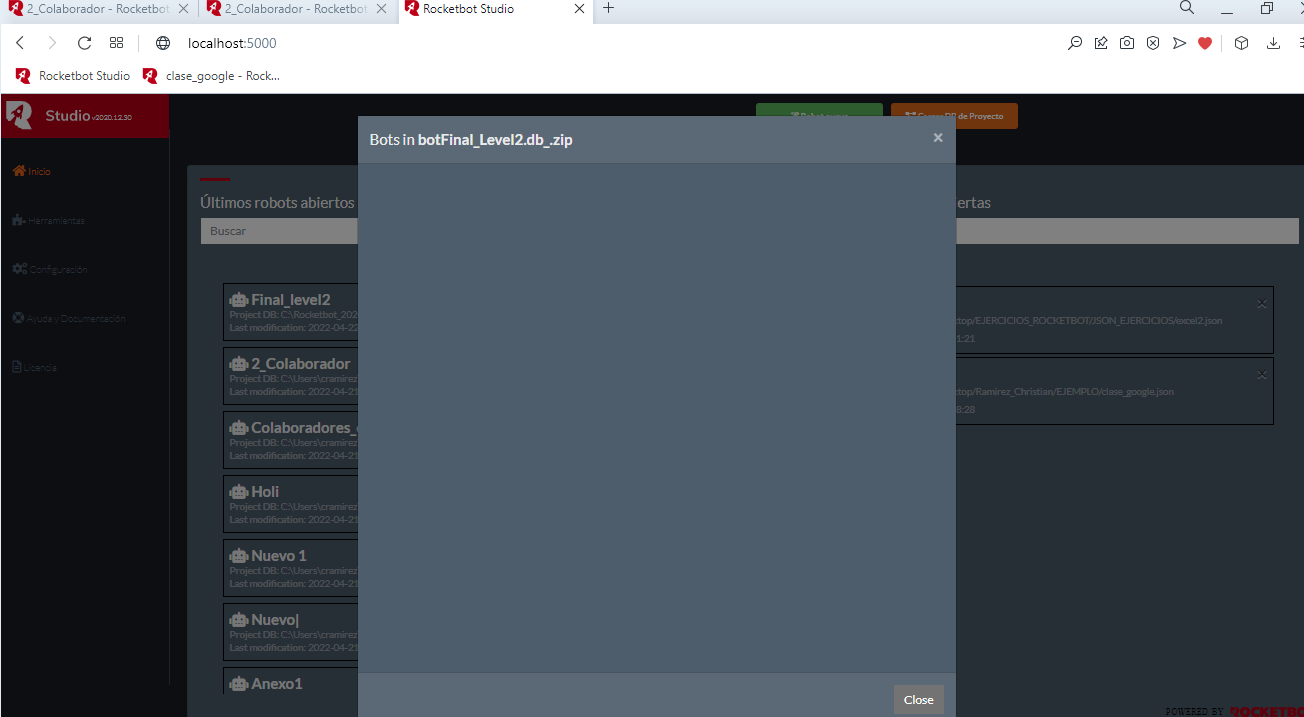
Task: Open the browser downloads icon
Action: pos(1273,43)
